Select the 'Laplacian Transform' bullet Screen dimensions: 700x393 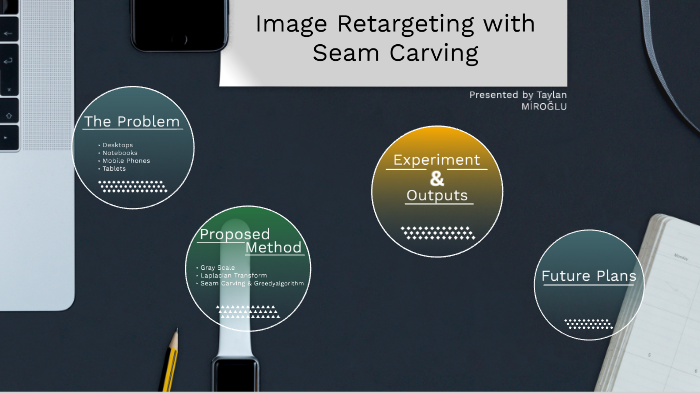click(233, 276)
